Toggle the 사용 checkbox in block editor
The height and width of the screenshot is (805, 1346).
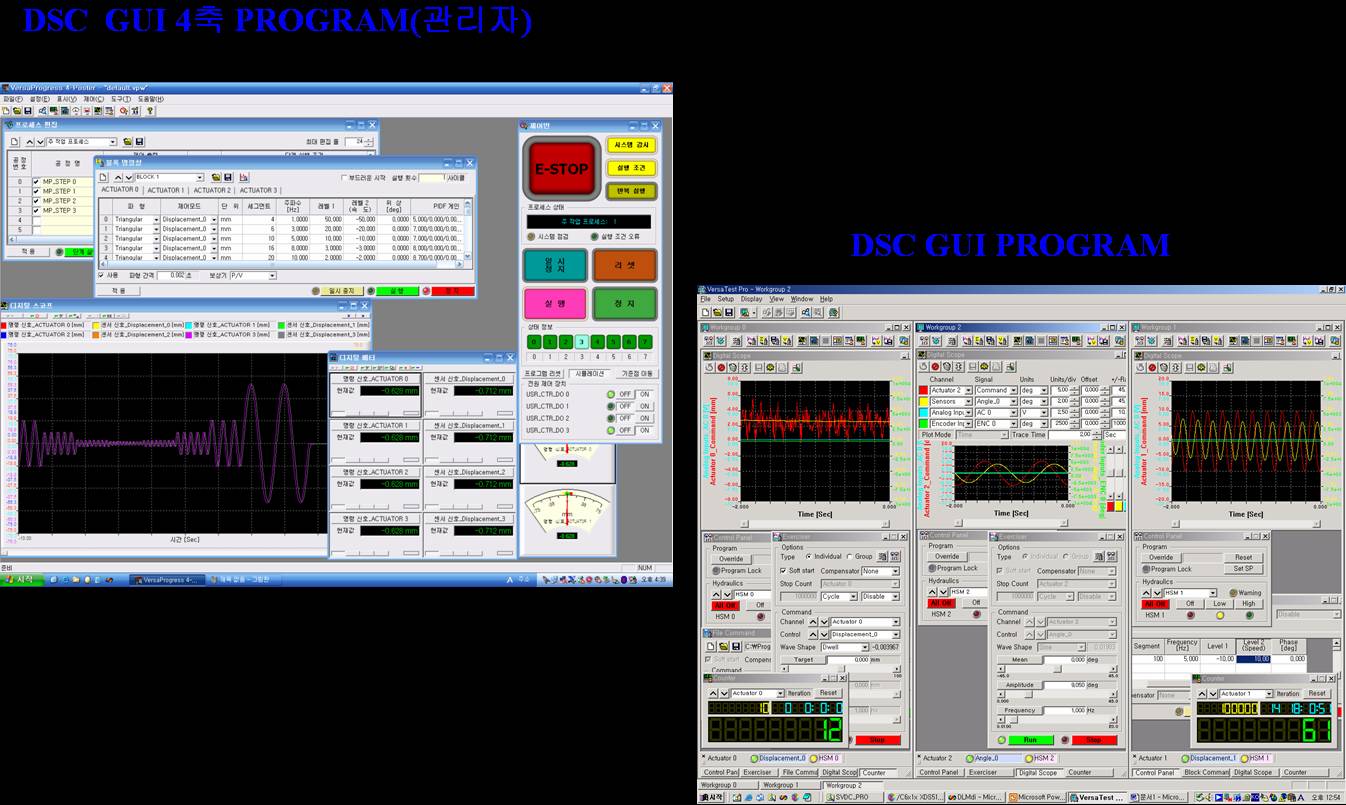(x=101, y=275)
